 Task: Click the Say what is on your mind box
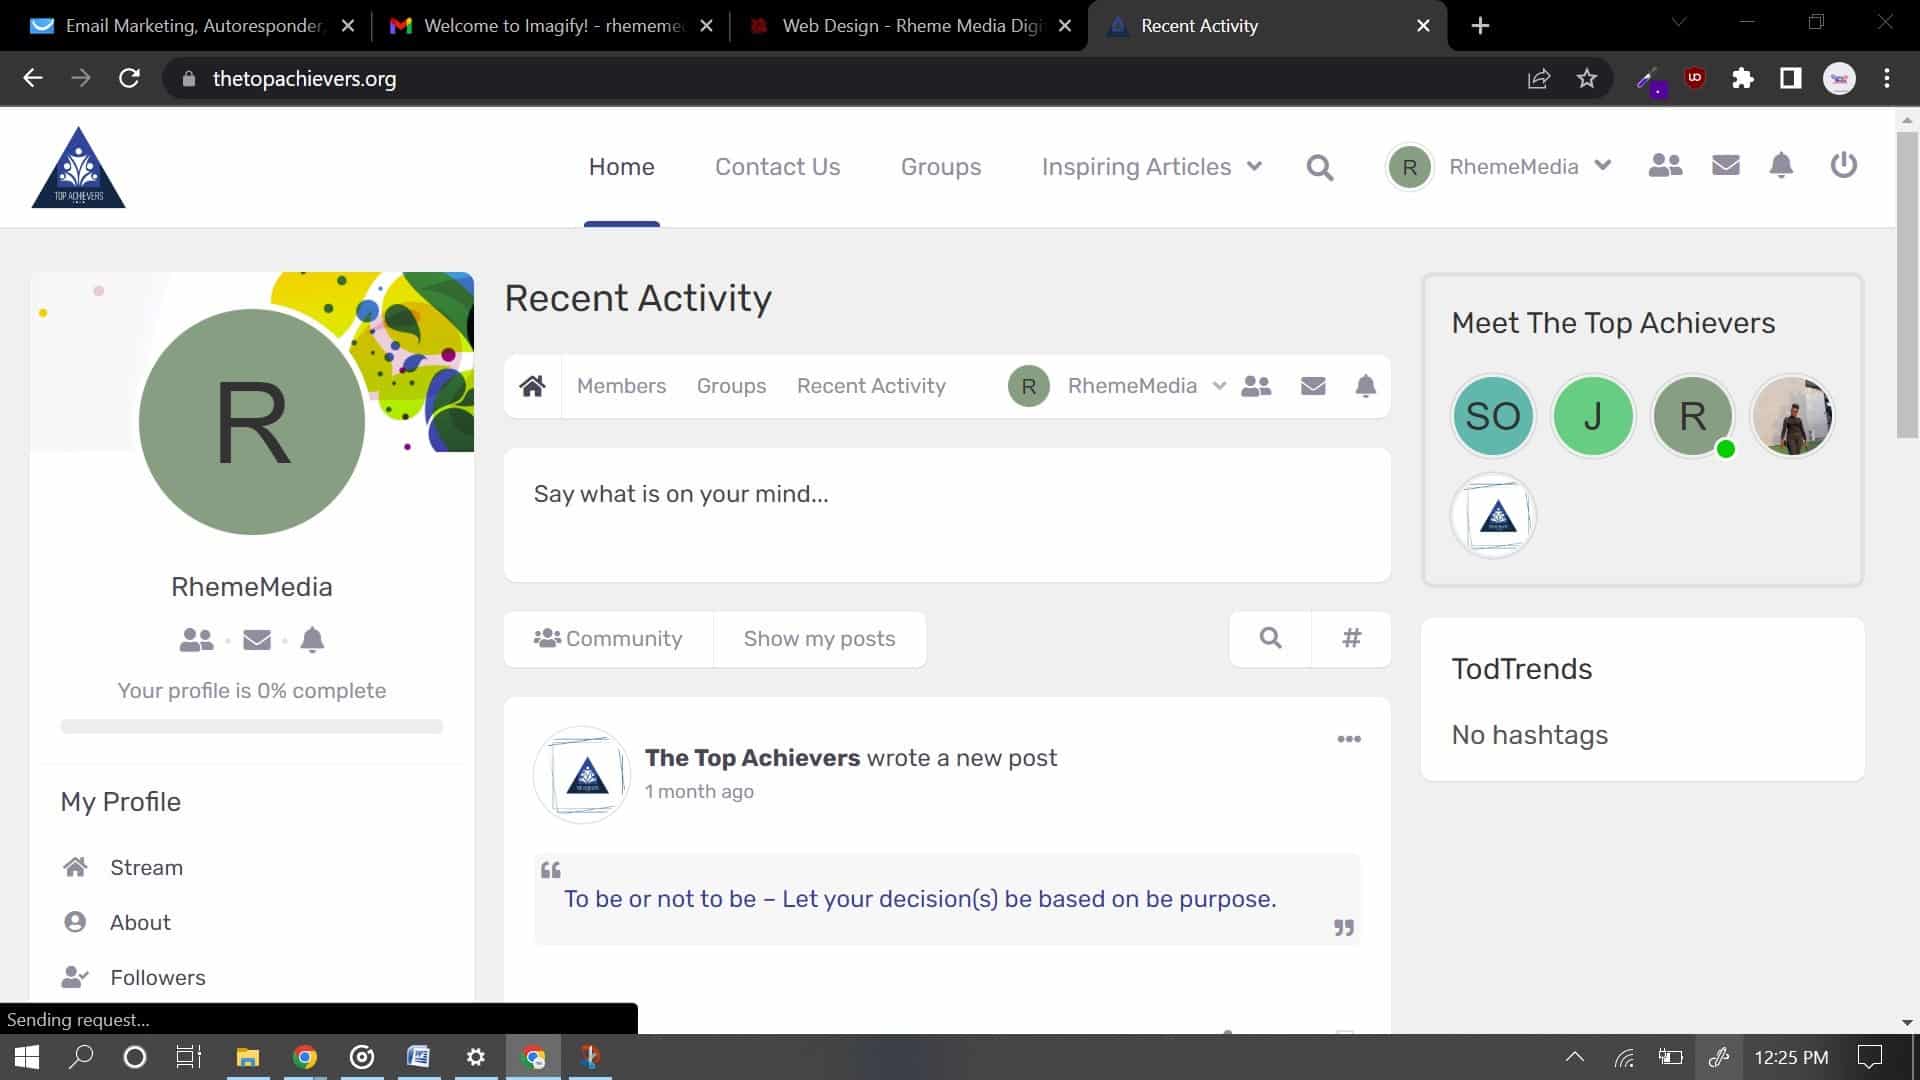947,515
